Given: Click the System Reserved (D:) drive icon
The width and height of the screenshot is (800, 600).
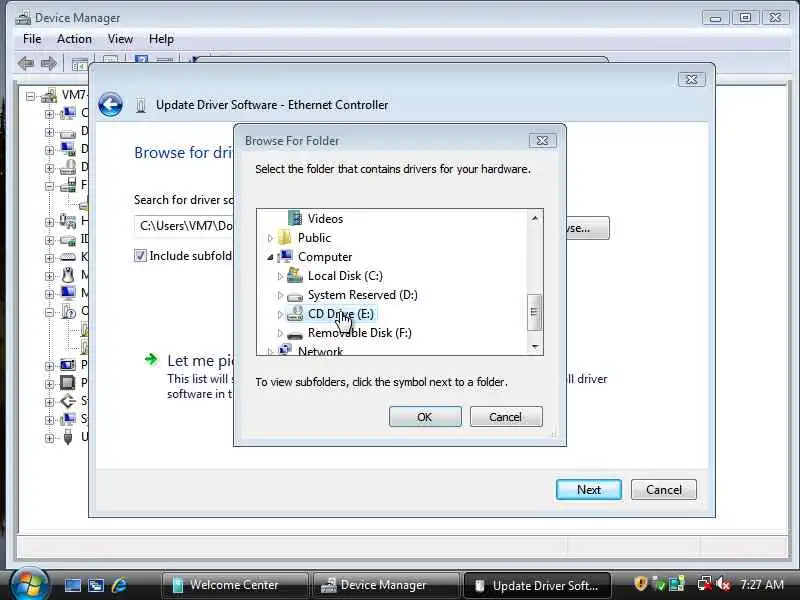Looking at the screenshot, I should (x=295, y=296).
